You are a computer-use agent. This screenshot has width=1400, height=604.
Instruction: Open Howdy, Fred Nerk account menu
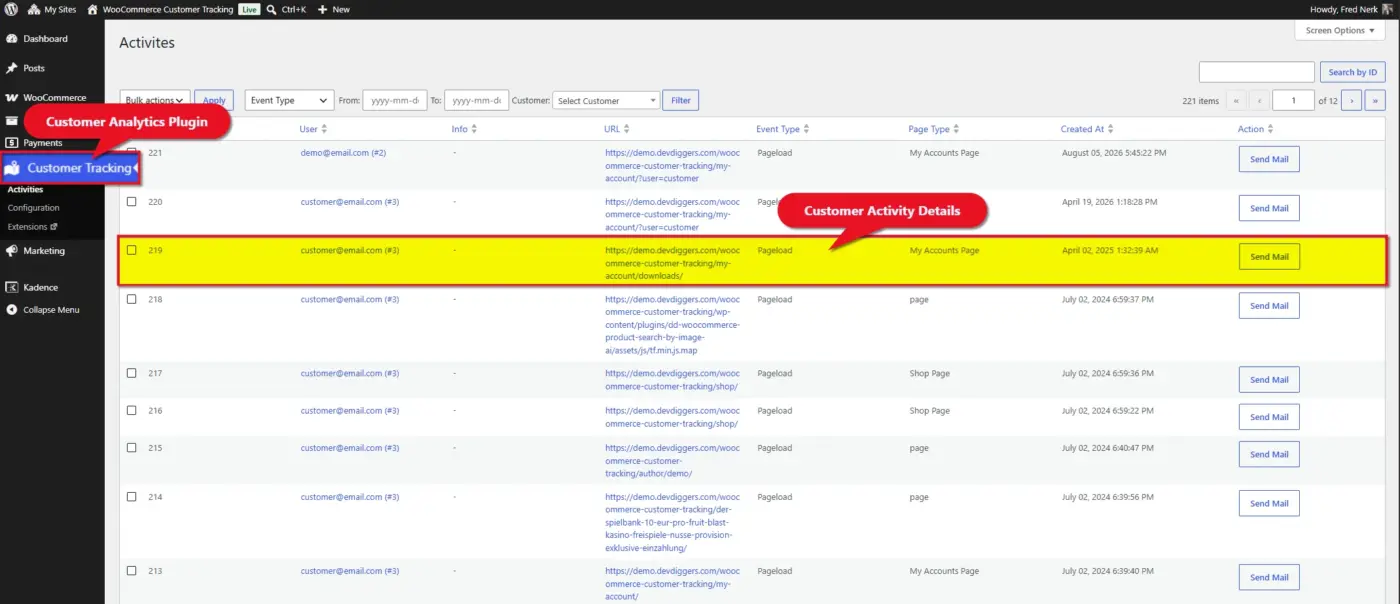[x=1350, y=9]
